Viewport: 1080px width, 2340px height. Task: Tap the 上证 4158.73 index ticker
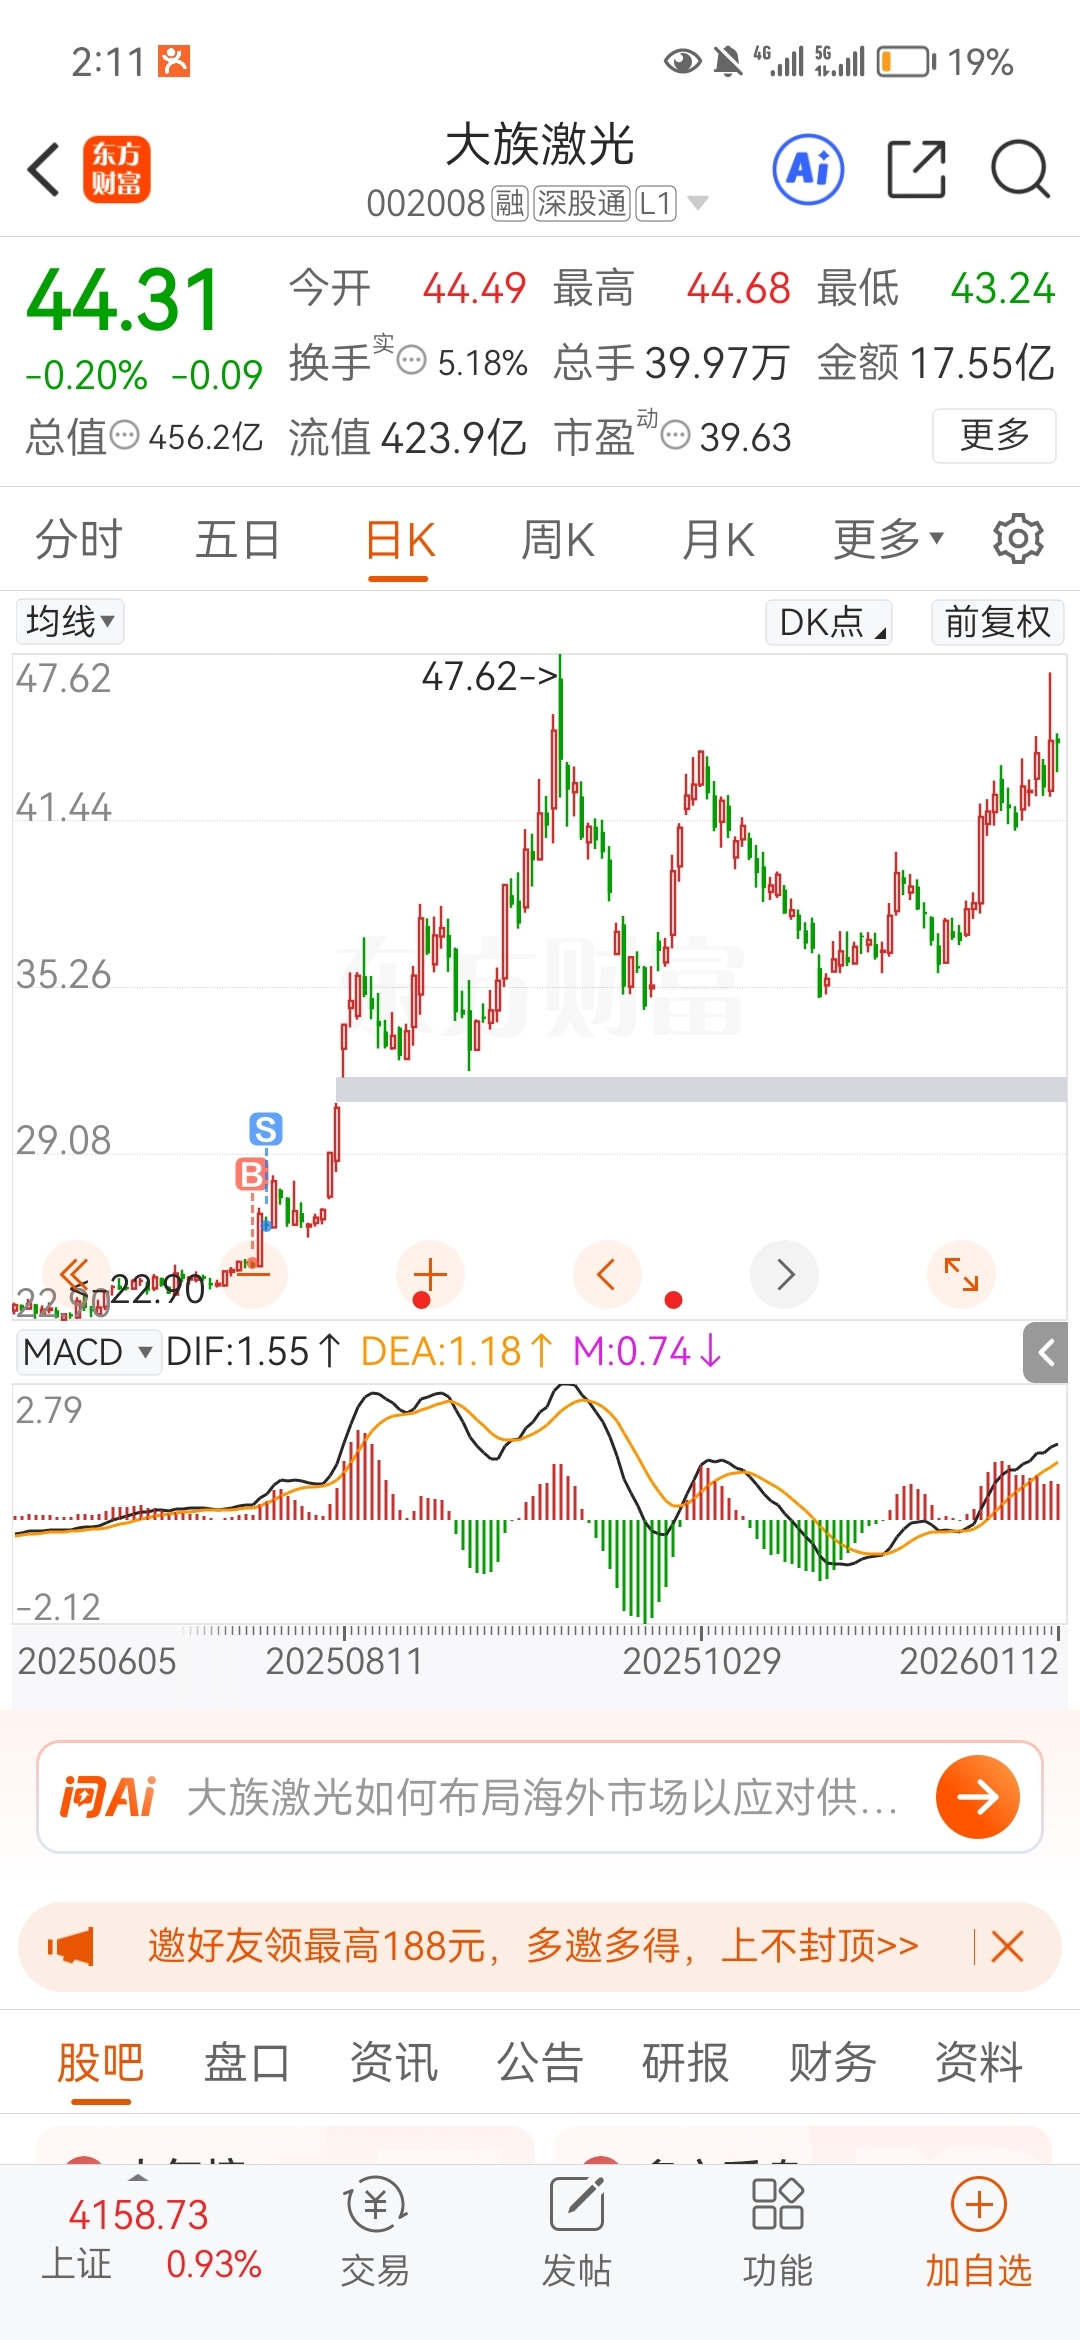pos(150,2240)
